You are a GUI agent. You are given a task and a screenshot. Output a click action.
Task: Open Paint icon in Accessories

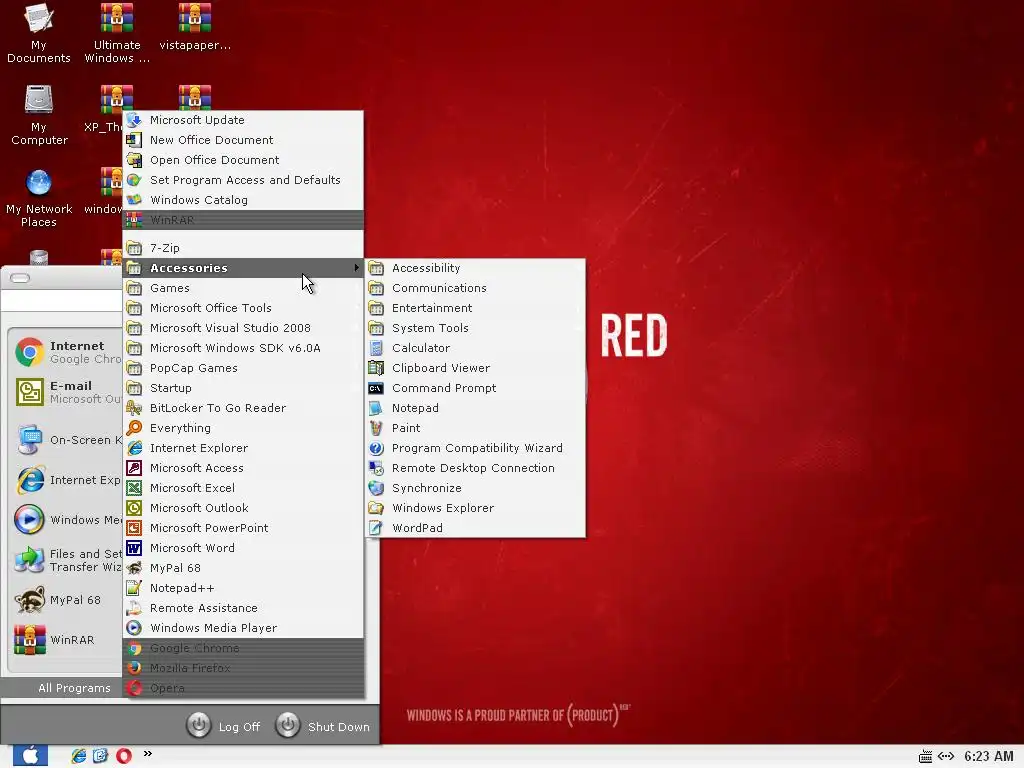coord(376,428)
